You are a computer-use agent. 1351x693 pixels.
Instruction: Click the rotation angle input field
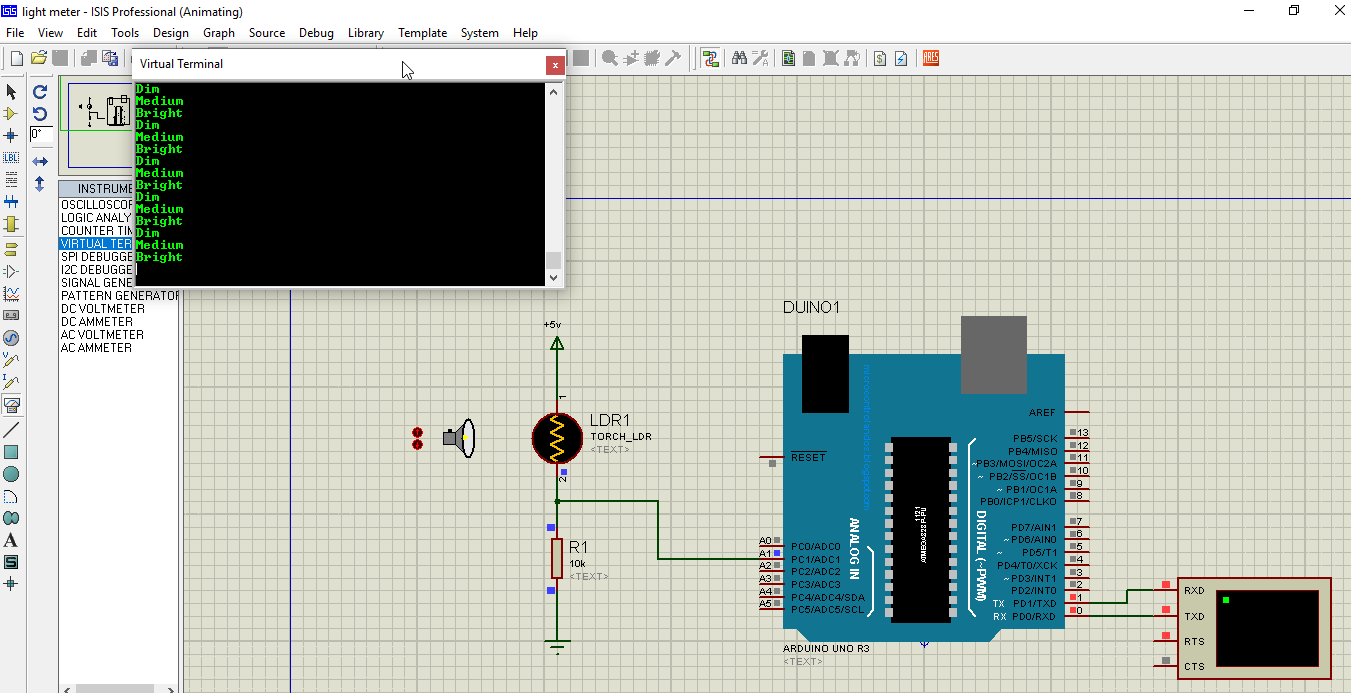(x=41, y=135)
